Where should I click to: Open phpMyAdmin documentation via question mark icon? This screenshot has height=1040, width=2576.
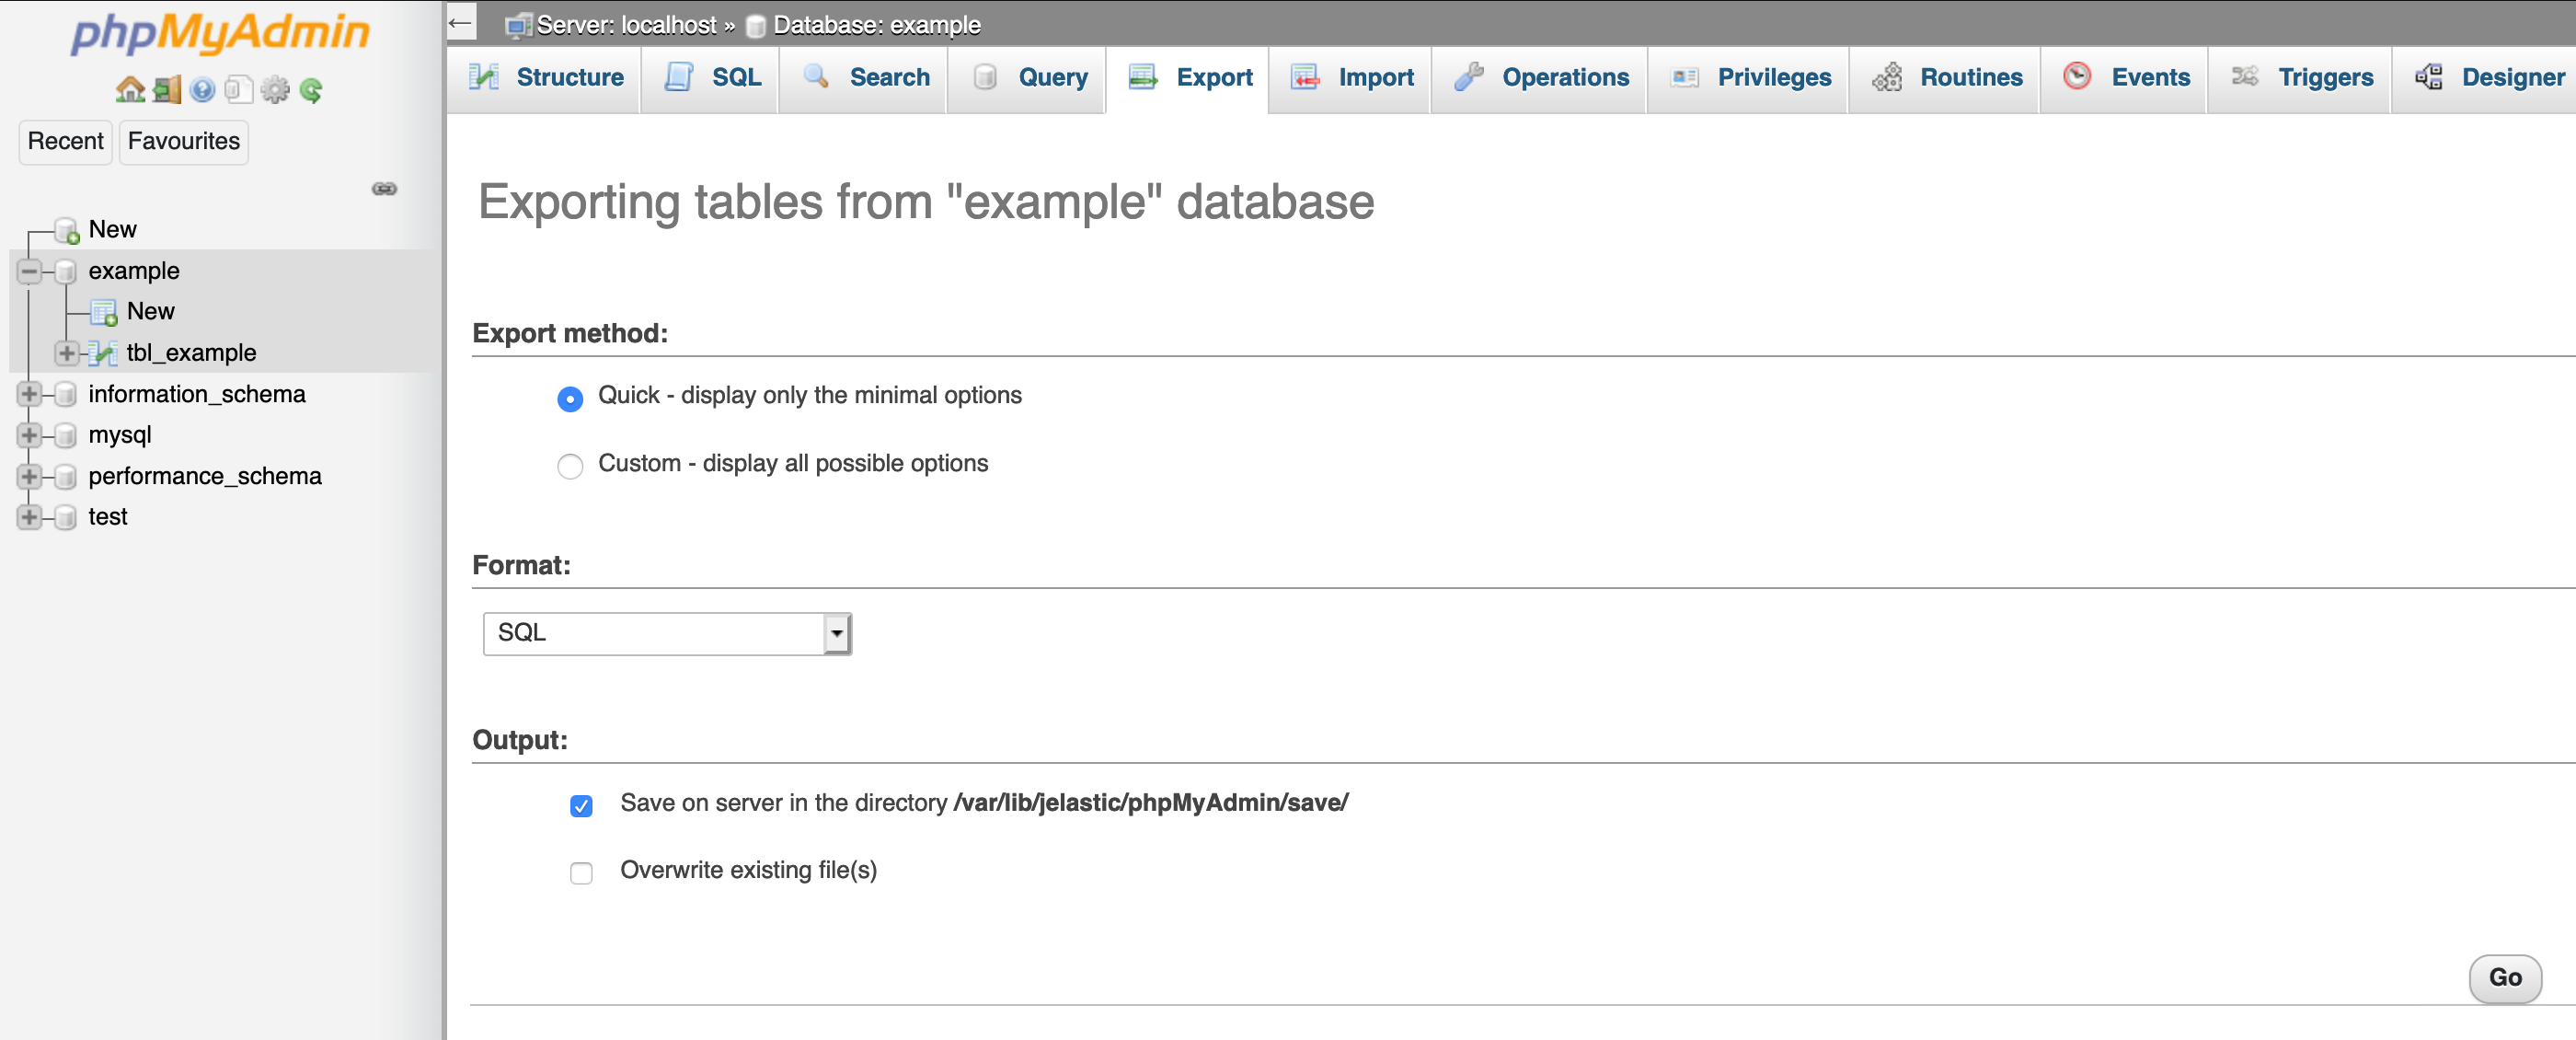(203, 89)
